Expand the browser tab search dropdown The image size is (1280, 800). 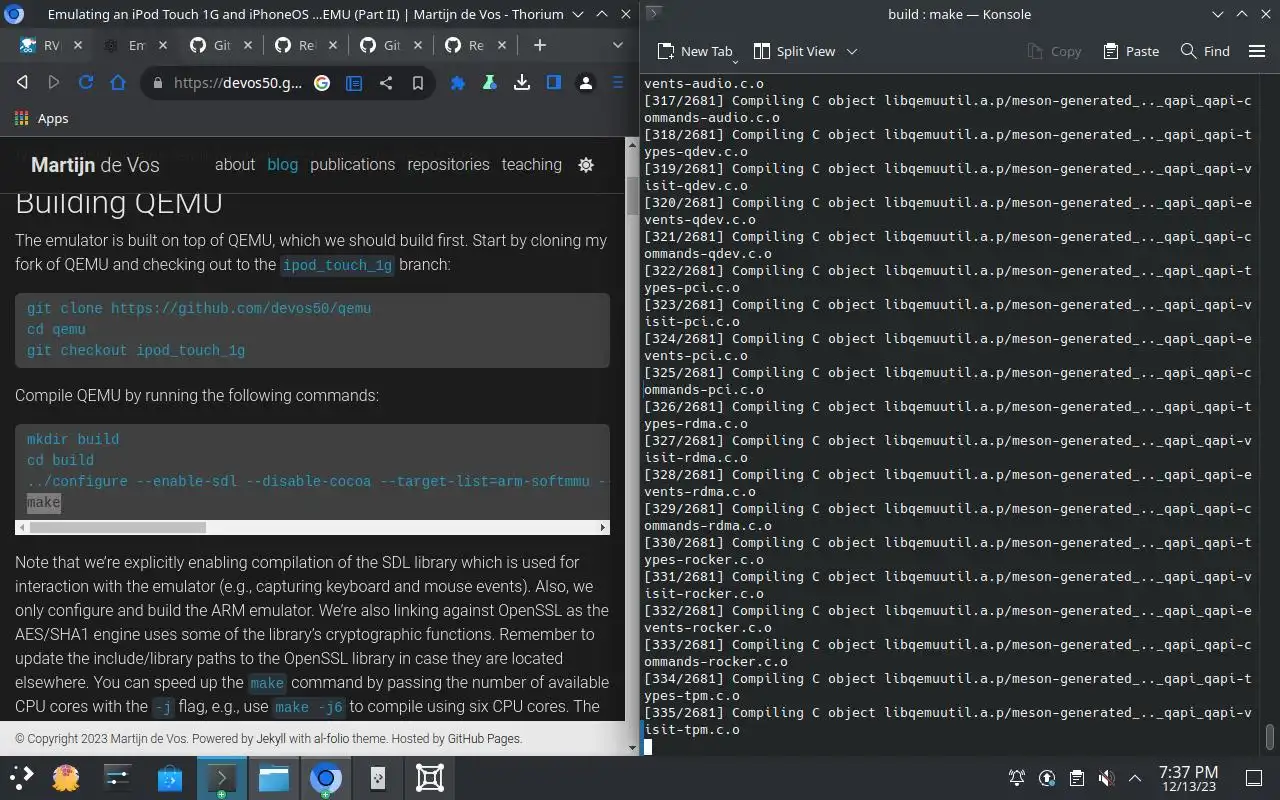click(x=618, y=45)
